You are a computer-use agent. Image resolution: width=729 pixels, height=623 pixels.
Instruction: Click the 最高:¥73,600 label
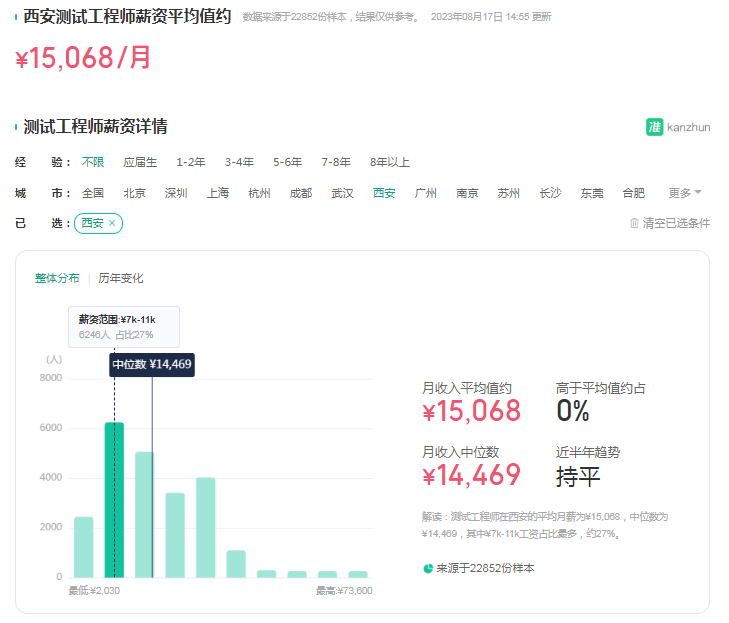(344, 590)
